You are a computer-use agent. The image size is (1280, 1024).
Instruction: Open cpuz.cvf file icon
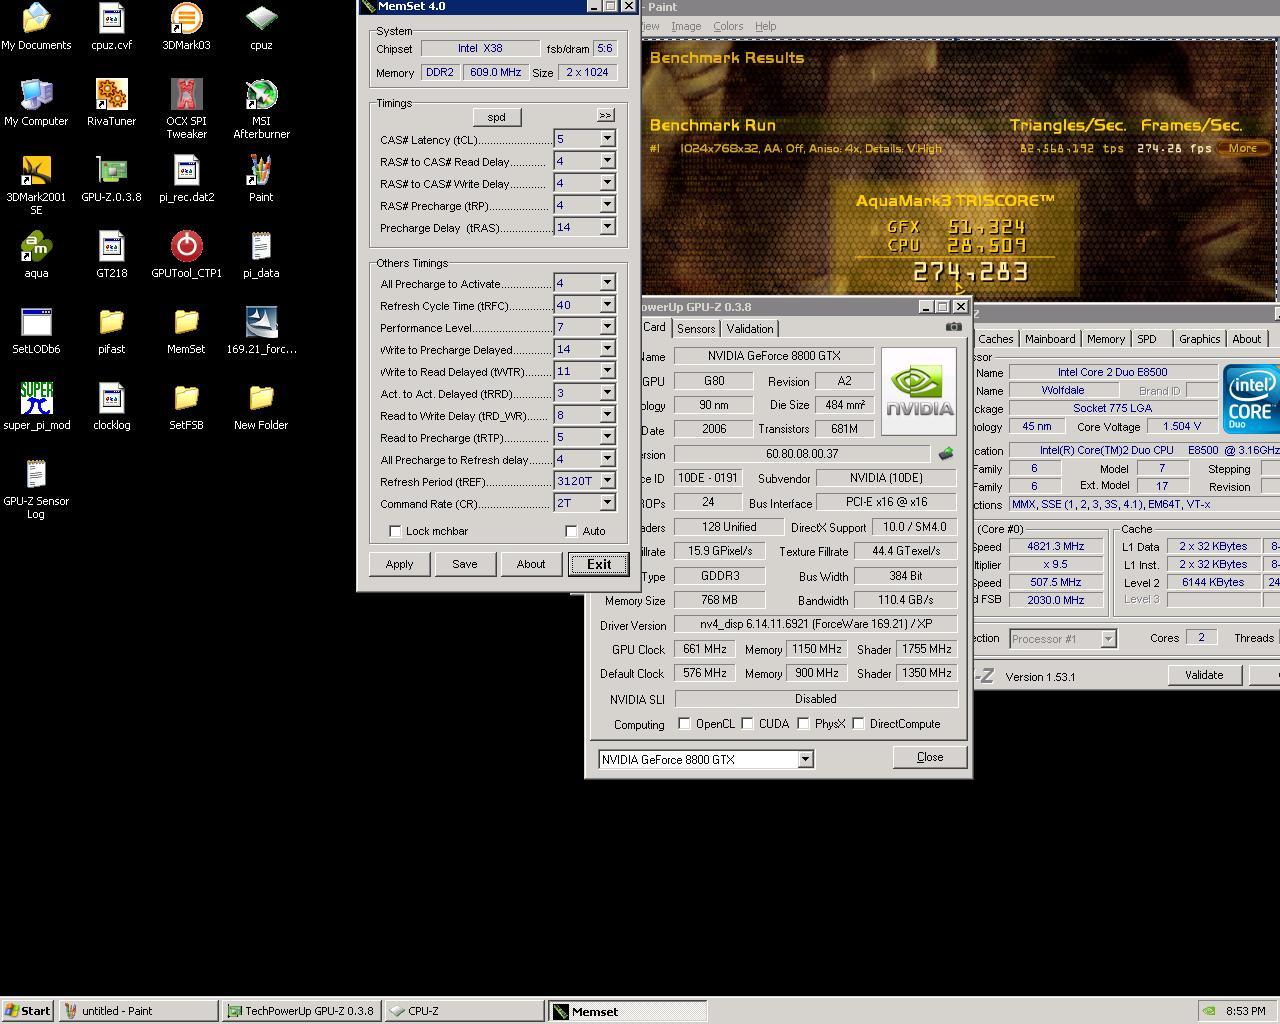(x=111, y=27)
